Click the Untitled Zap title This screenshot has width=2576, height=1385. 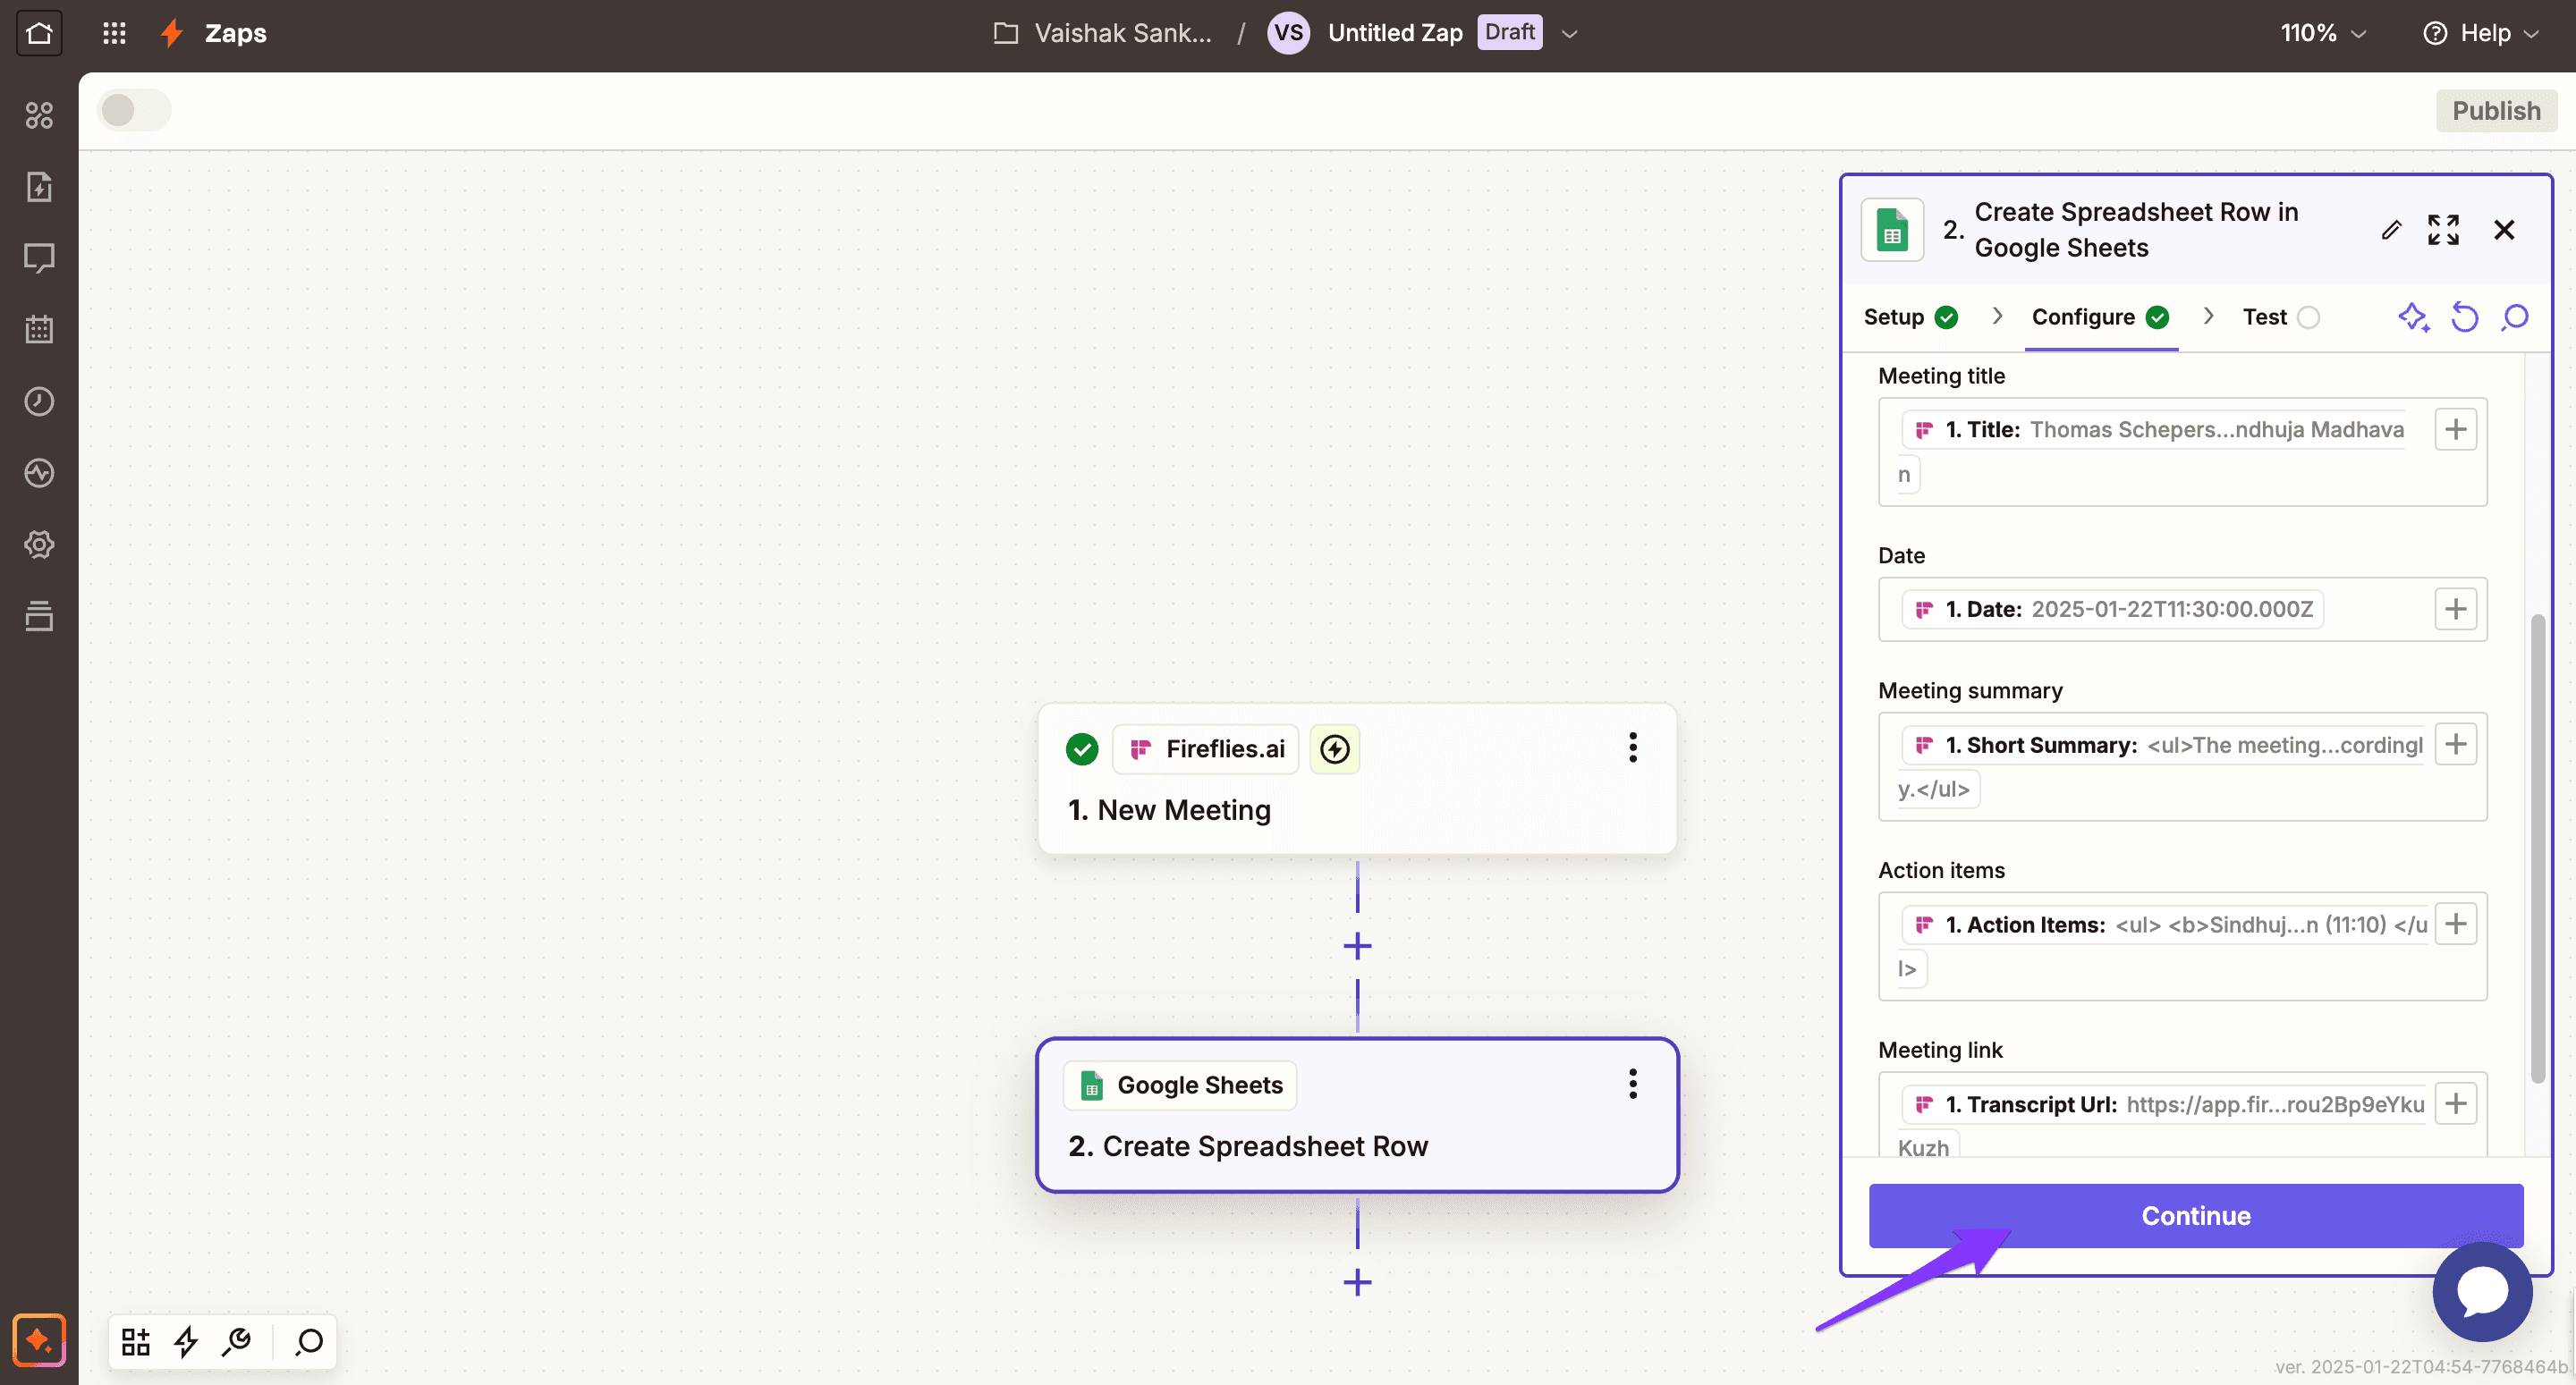click(x=1395, y=33)
